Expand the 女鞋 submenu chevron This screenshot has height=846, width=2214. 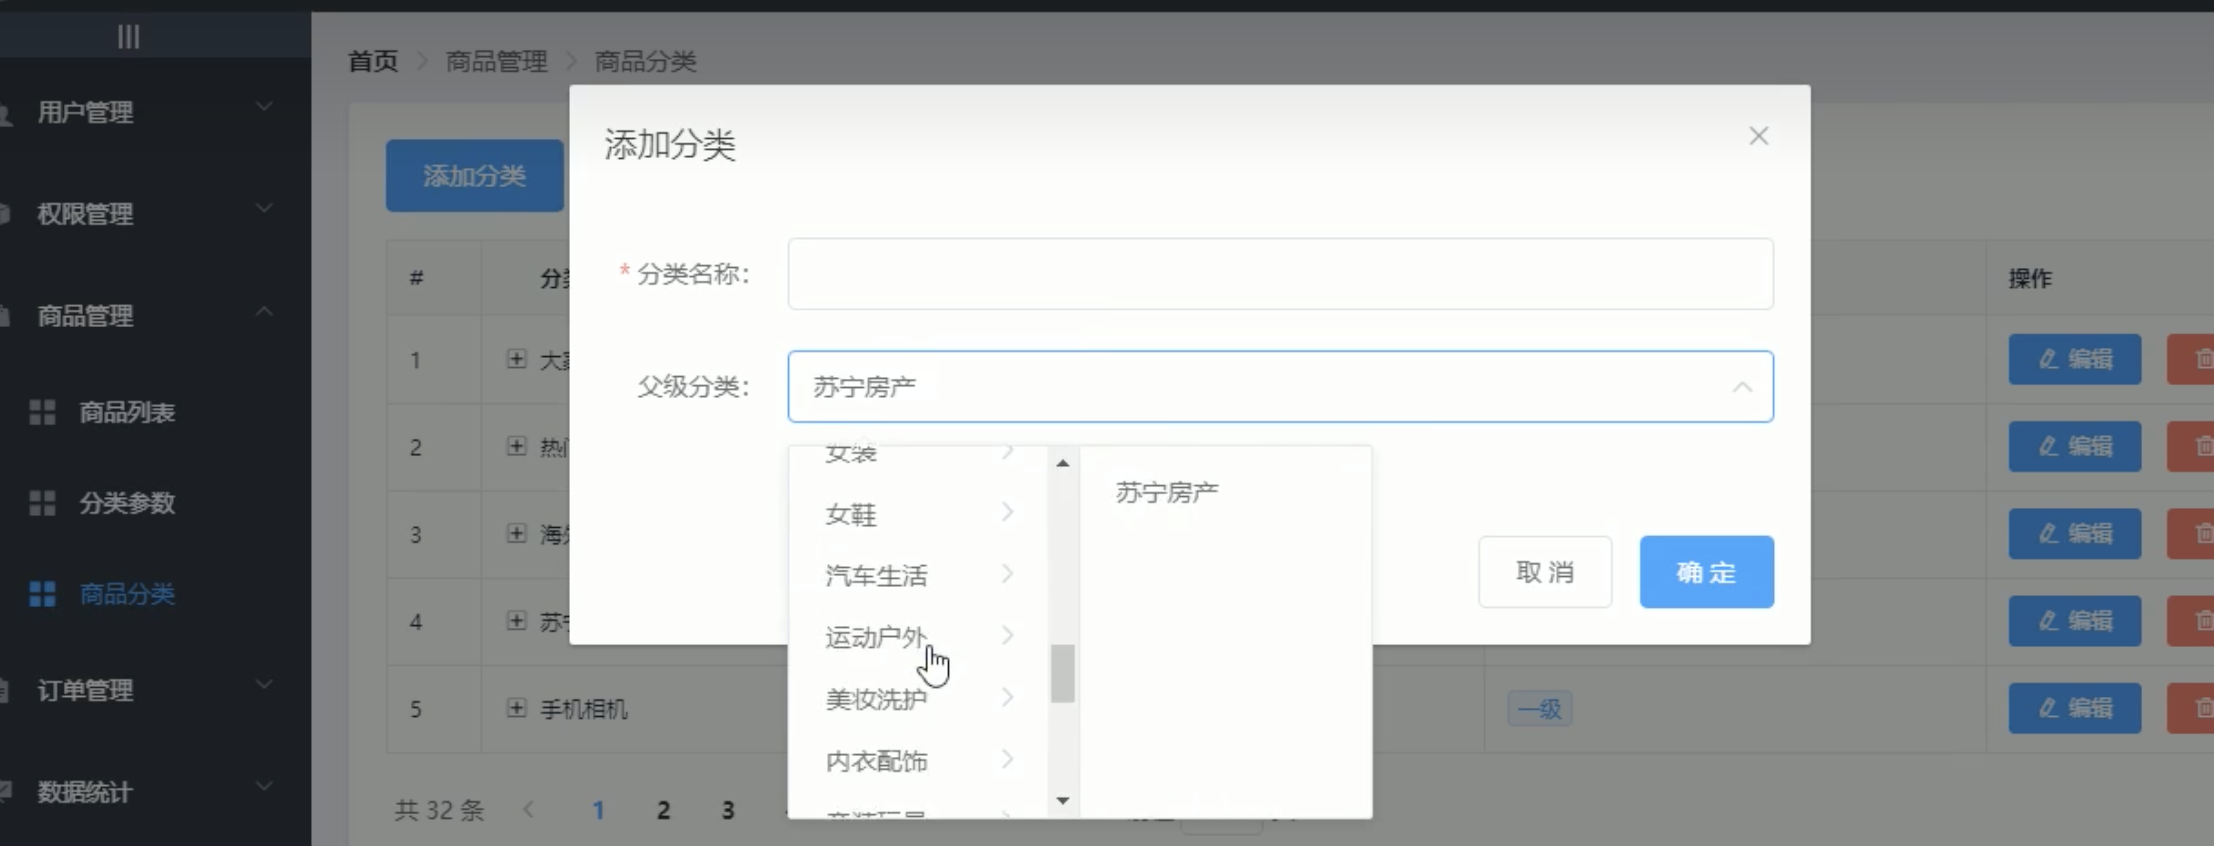click(1007, 513)
